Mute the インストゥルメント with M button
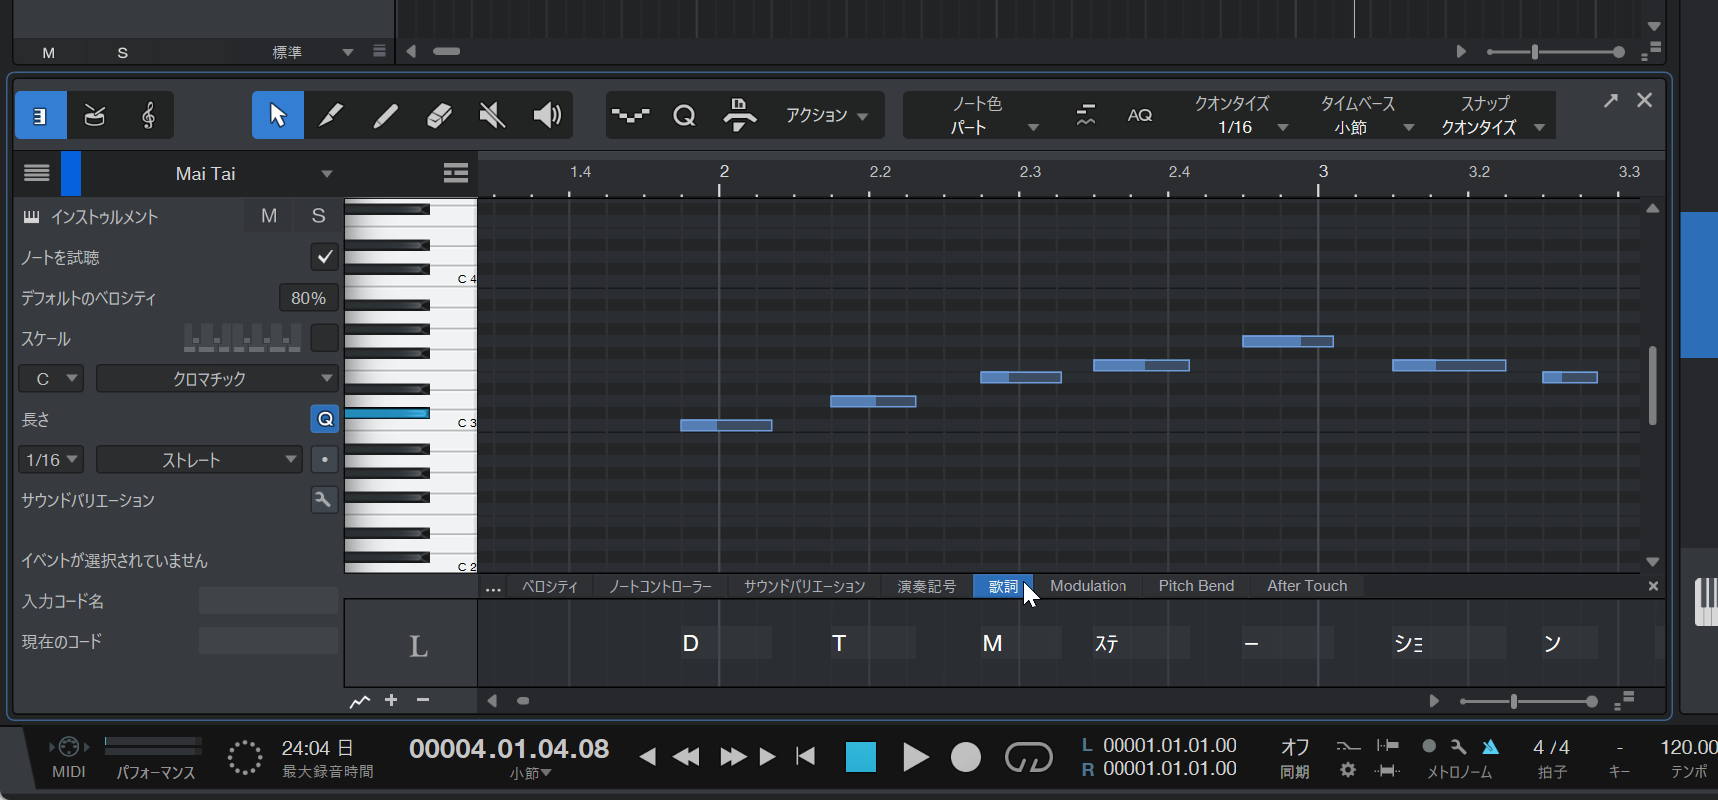Viewport: 1718px width, 800px height. (x=269, y=216)
